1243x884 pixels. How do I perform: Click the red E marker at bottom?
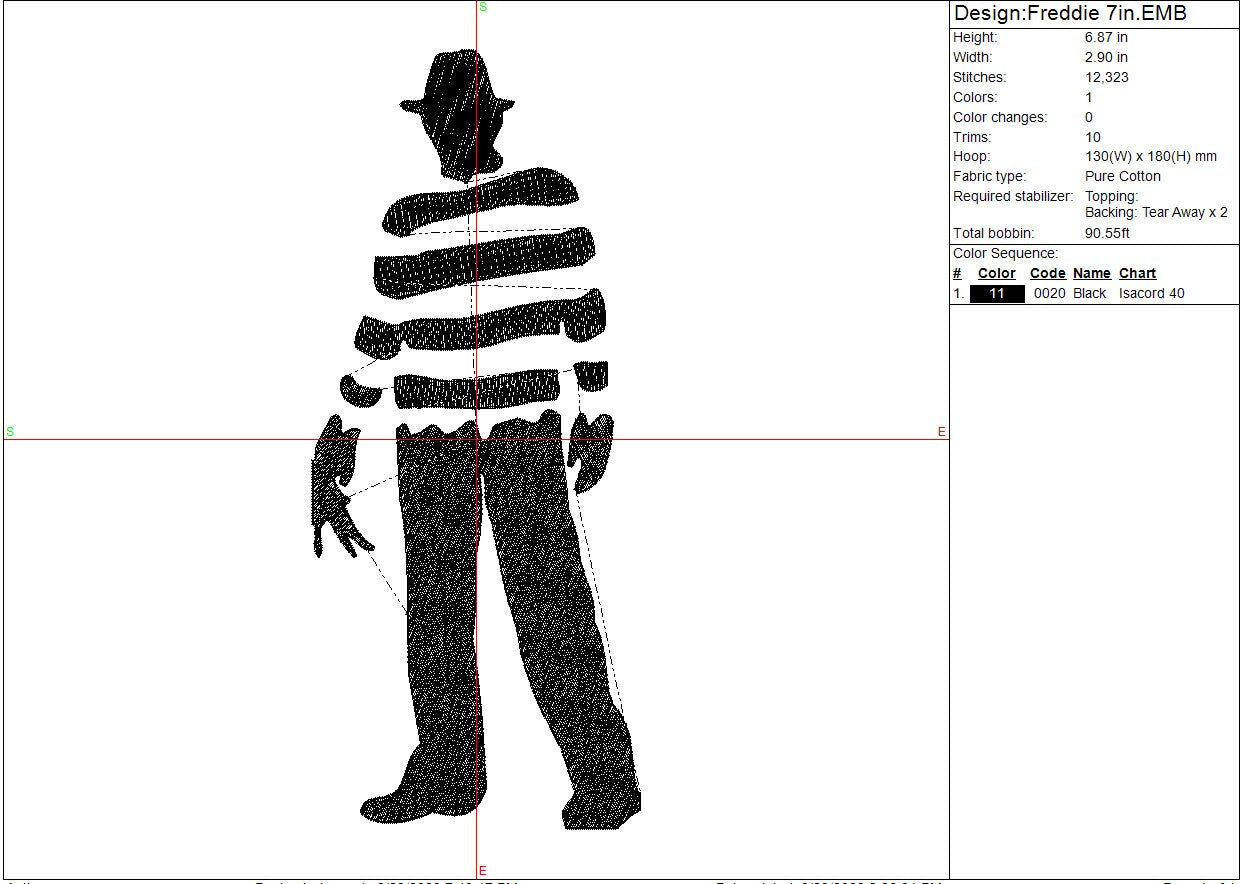click(x=483, y=871)
